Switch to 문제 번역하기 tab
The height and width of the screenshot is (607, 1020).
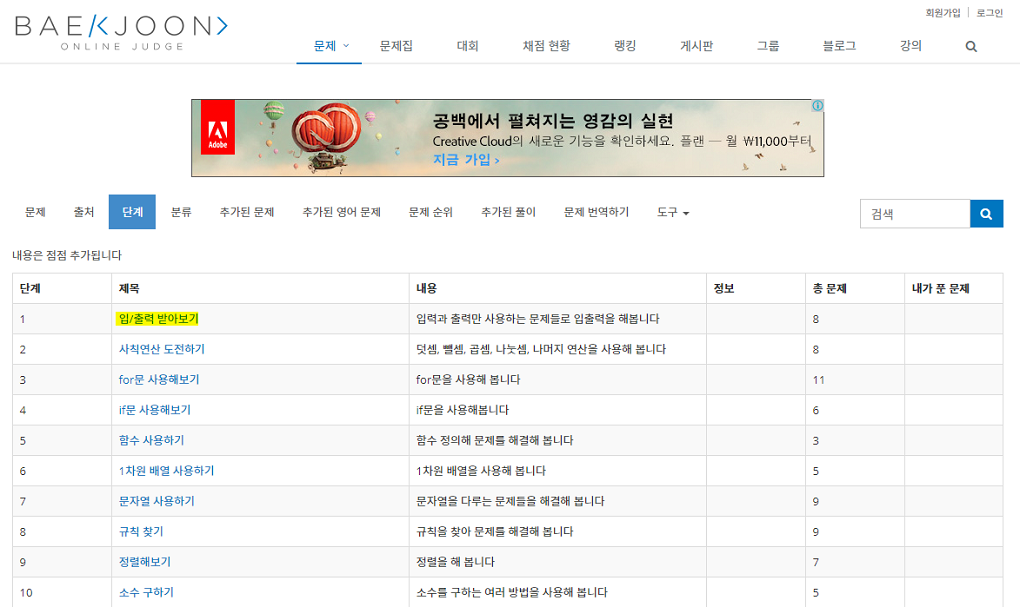(597, 212)
